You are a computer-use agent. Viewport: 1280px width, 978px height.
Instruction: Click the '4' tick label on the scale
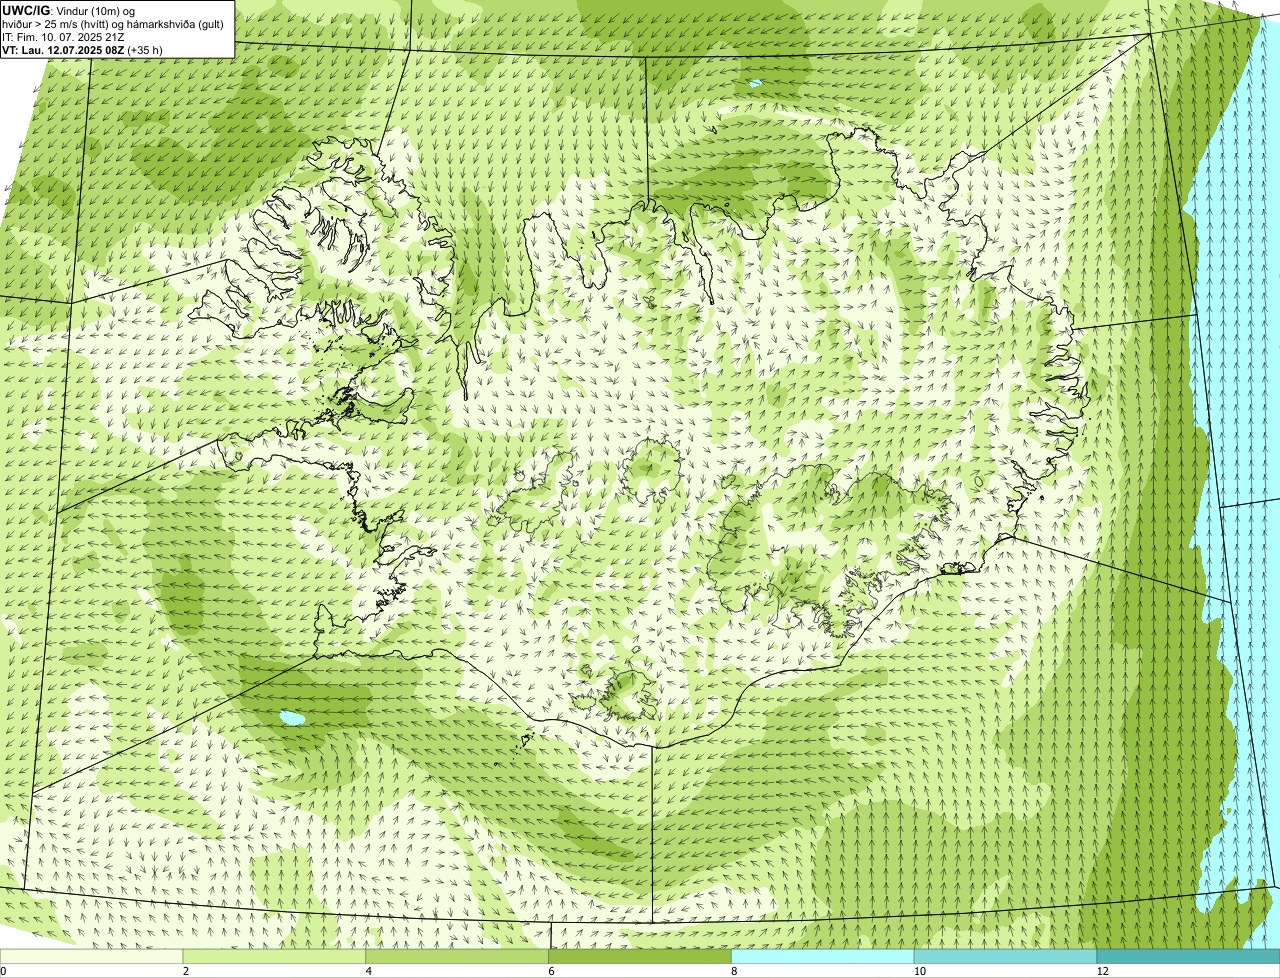click(369, 971)
